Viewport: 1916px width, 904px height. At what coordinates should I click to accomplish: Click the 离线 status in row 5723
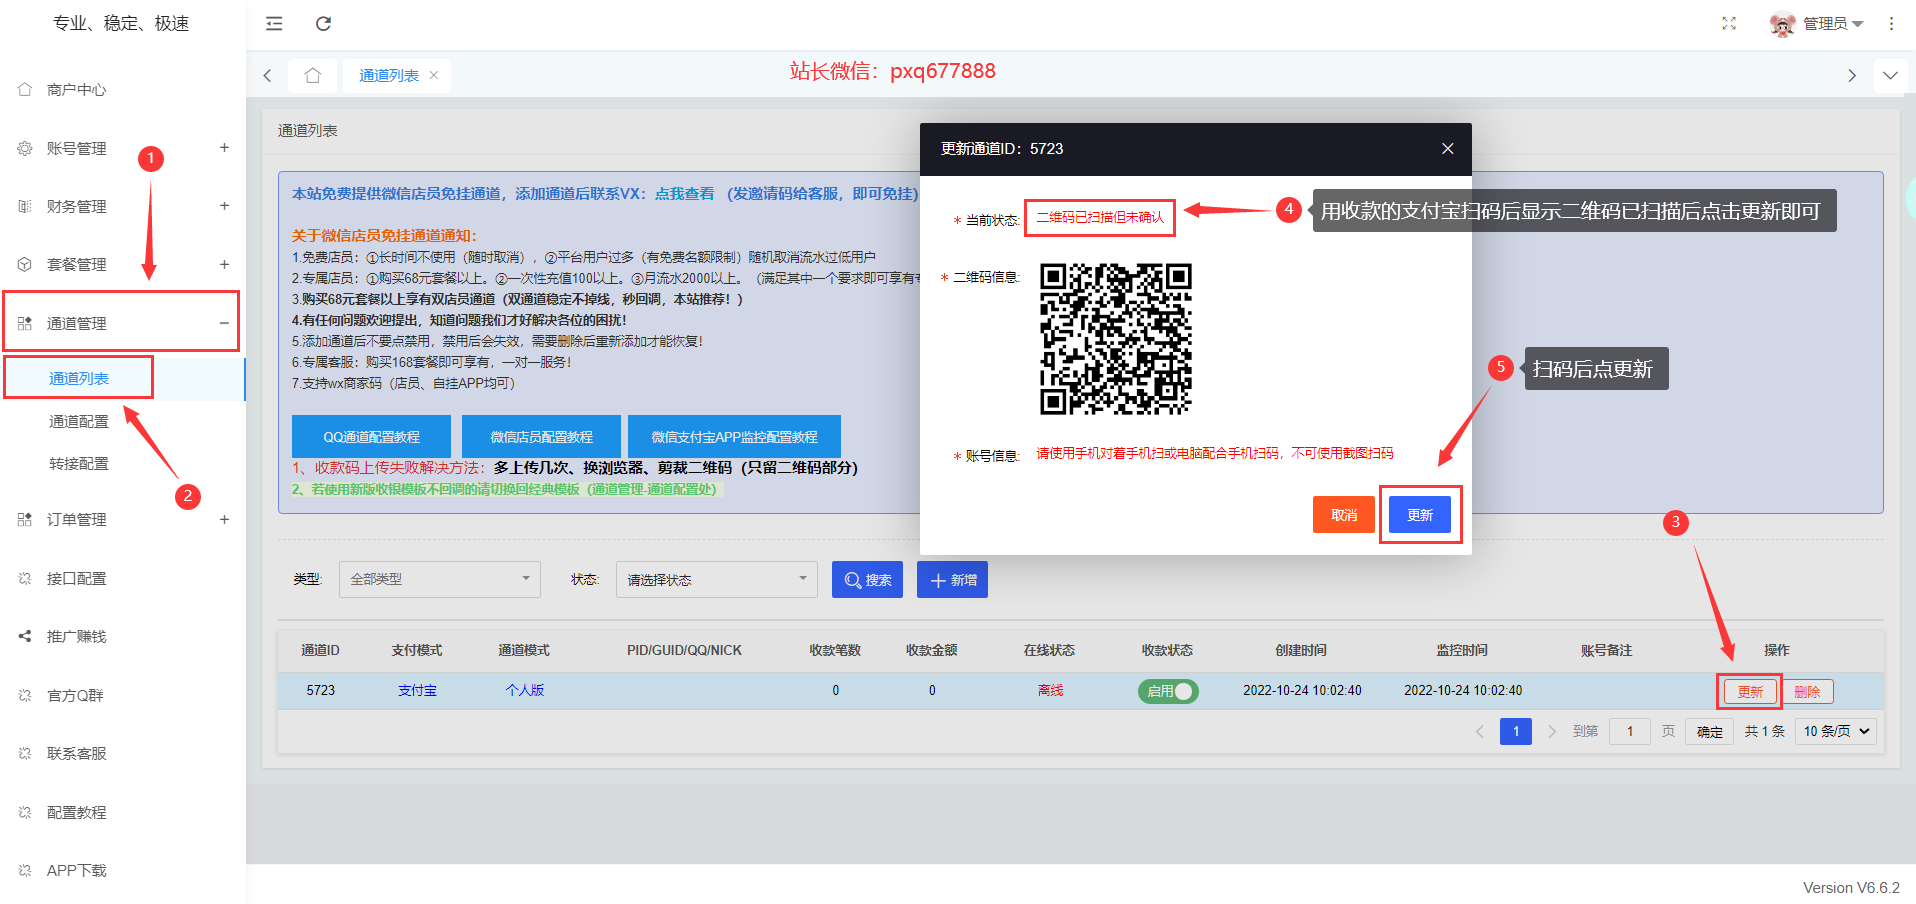coord(1050,690)
